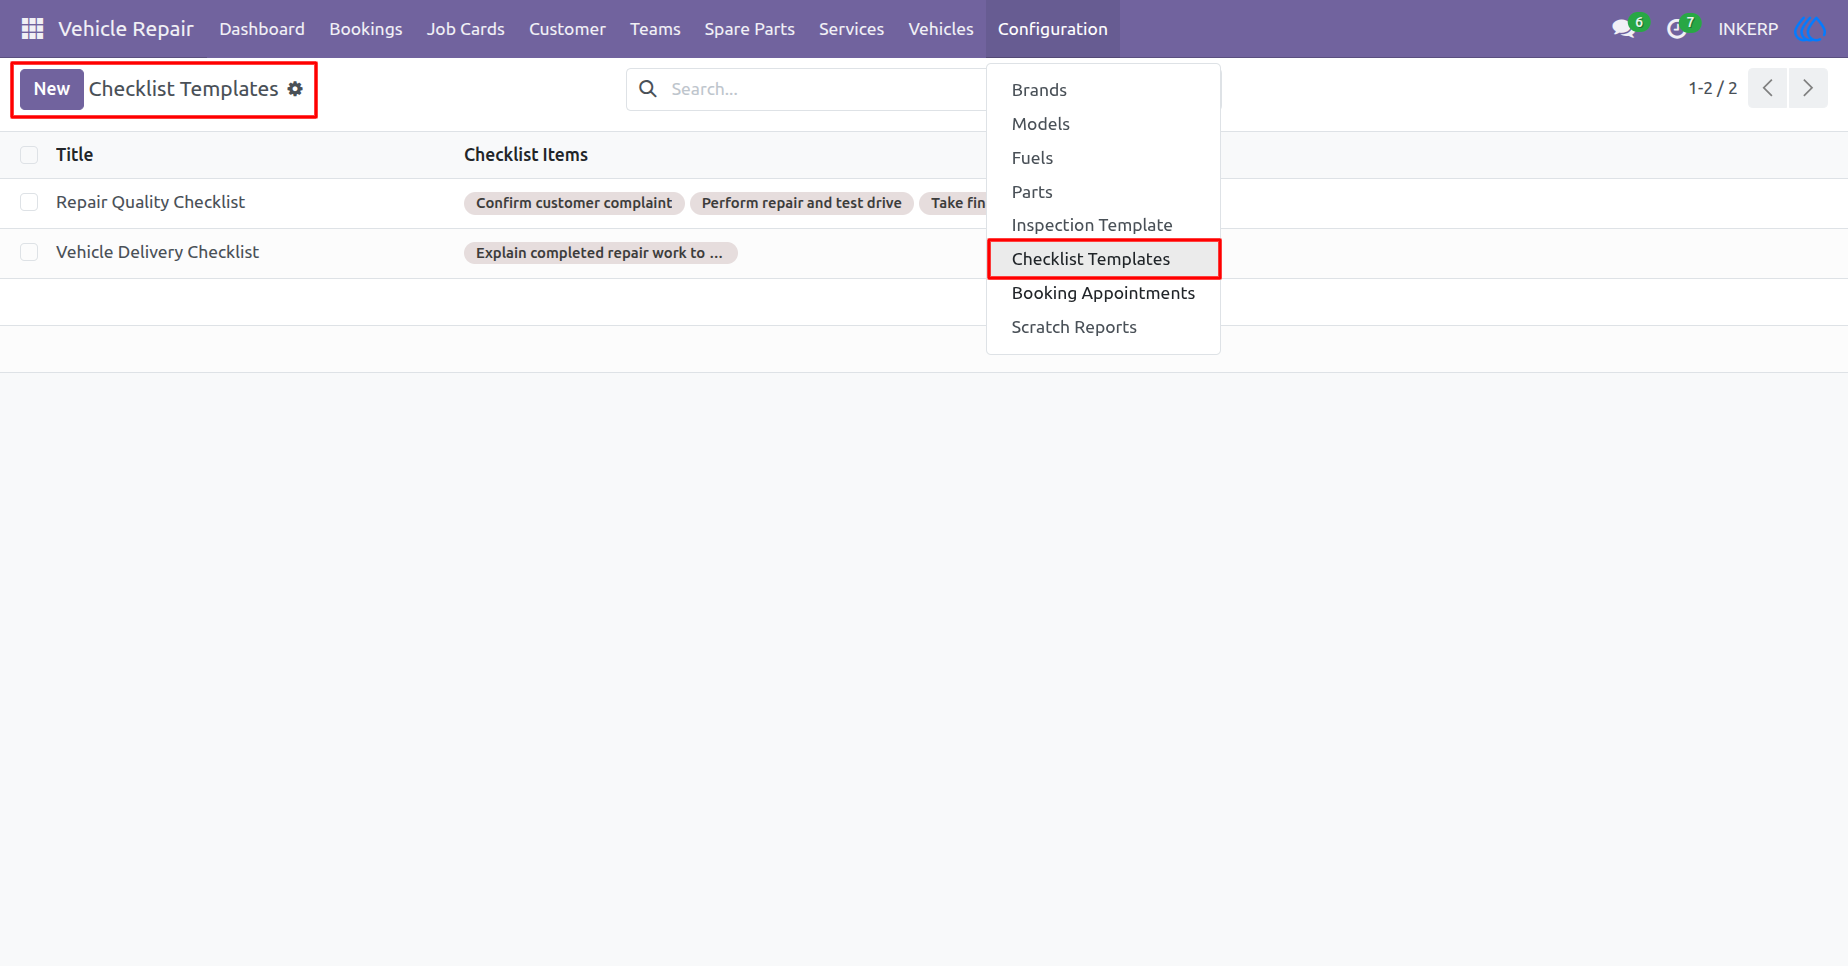Open the Bookings menu

366,29
